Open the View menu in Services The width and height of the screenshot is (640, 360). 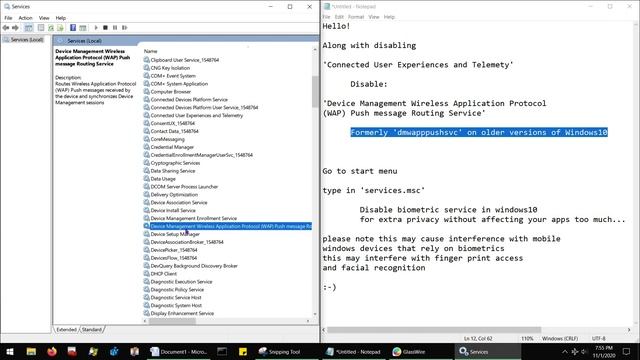[44, 18]
